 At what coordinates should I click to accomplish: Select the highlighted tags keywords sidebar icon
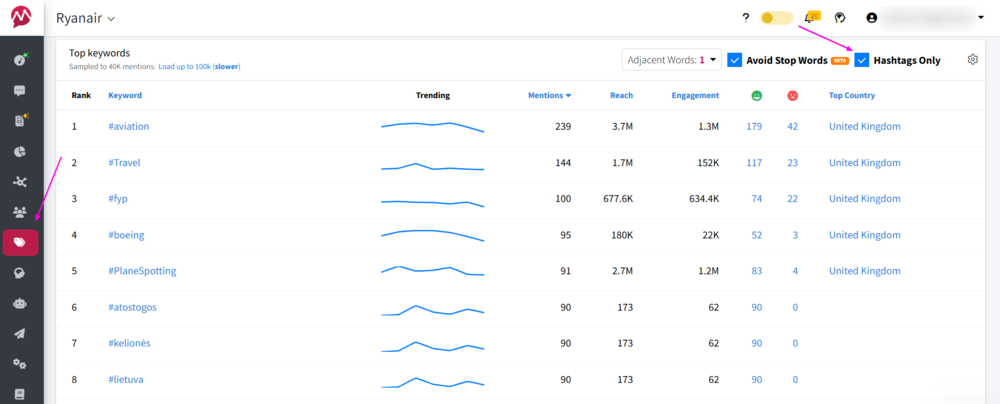(x=20, y=243)
